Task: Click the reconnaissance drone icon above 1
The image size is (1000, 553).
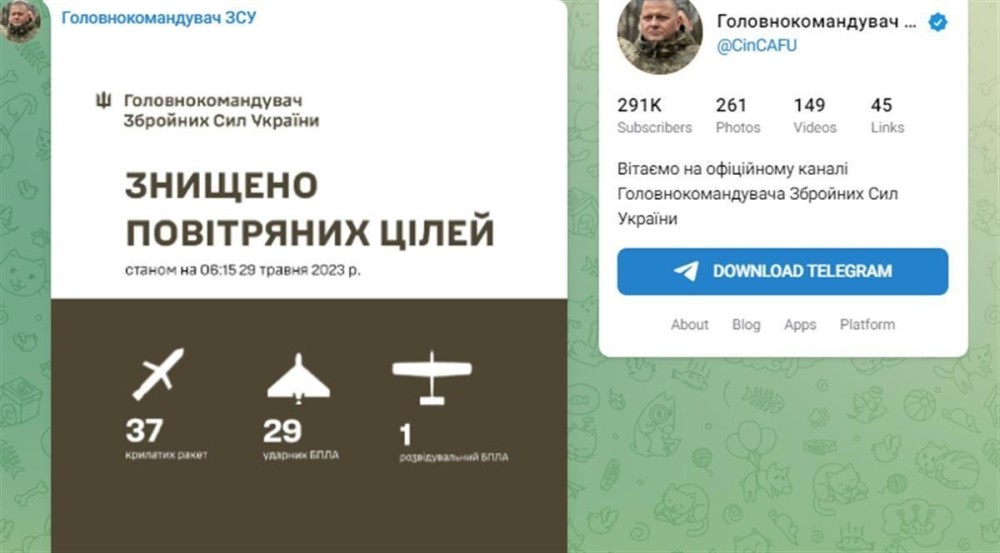Action: 432,378
